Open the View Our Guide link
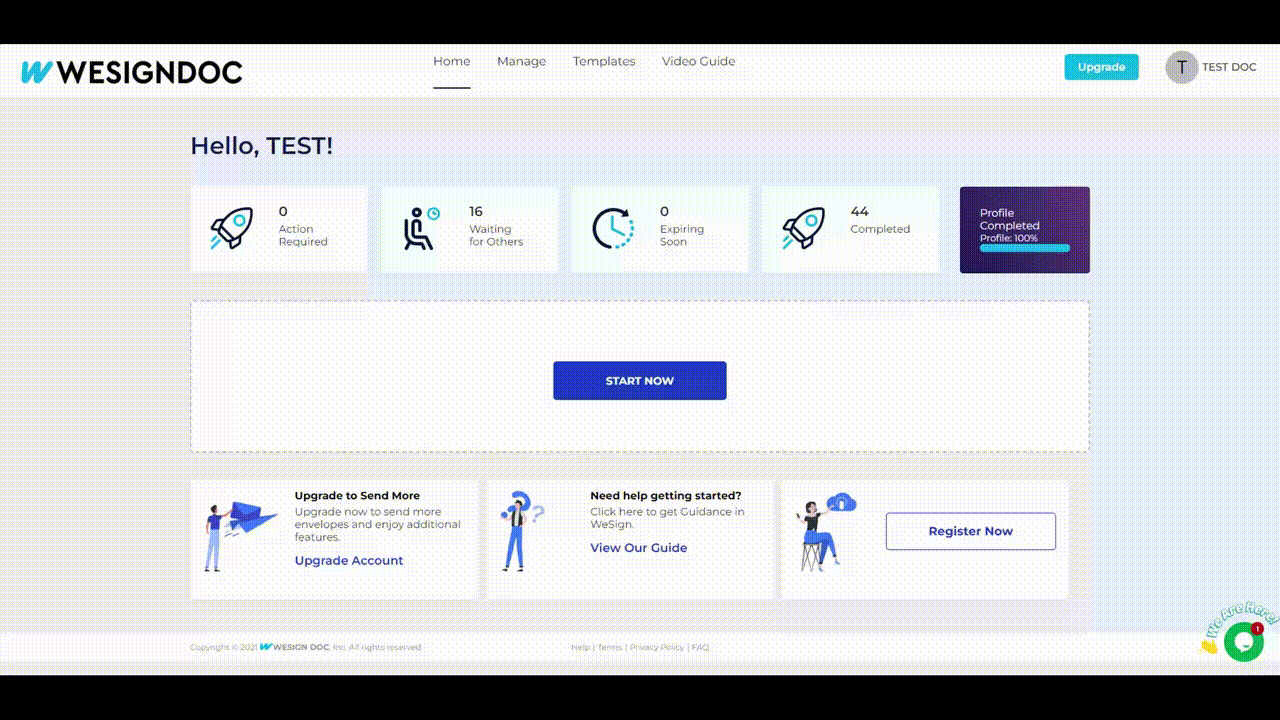 click(x=638, y=548)
